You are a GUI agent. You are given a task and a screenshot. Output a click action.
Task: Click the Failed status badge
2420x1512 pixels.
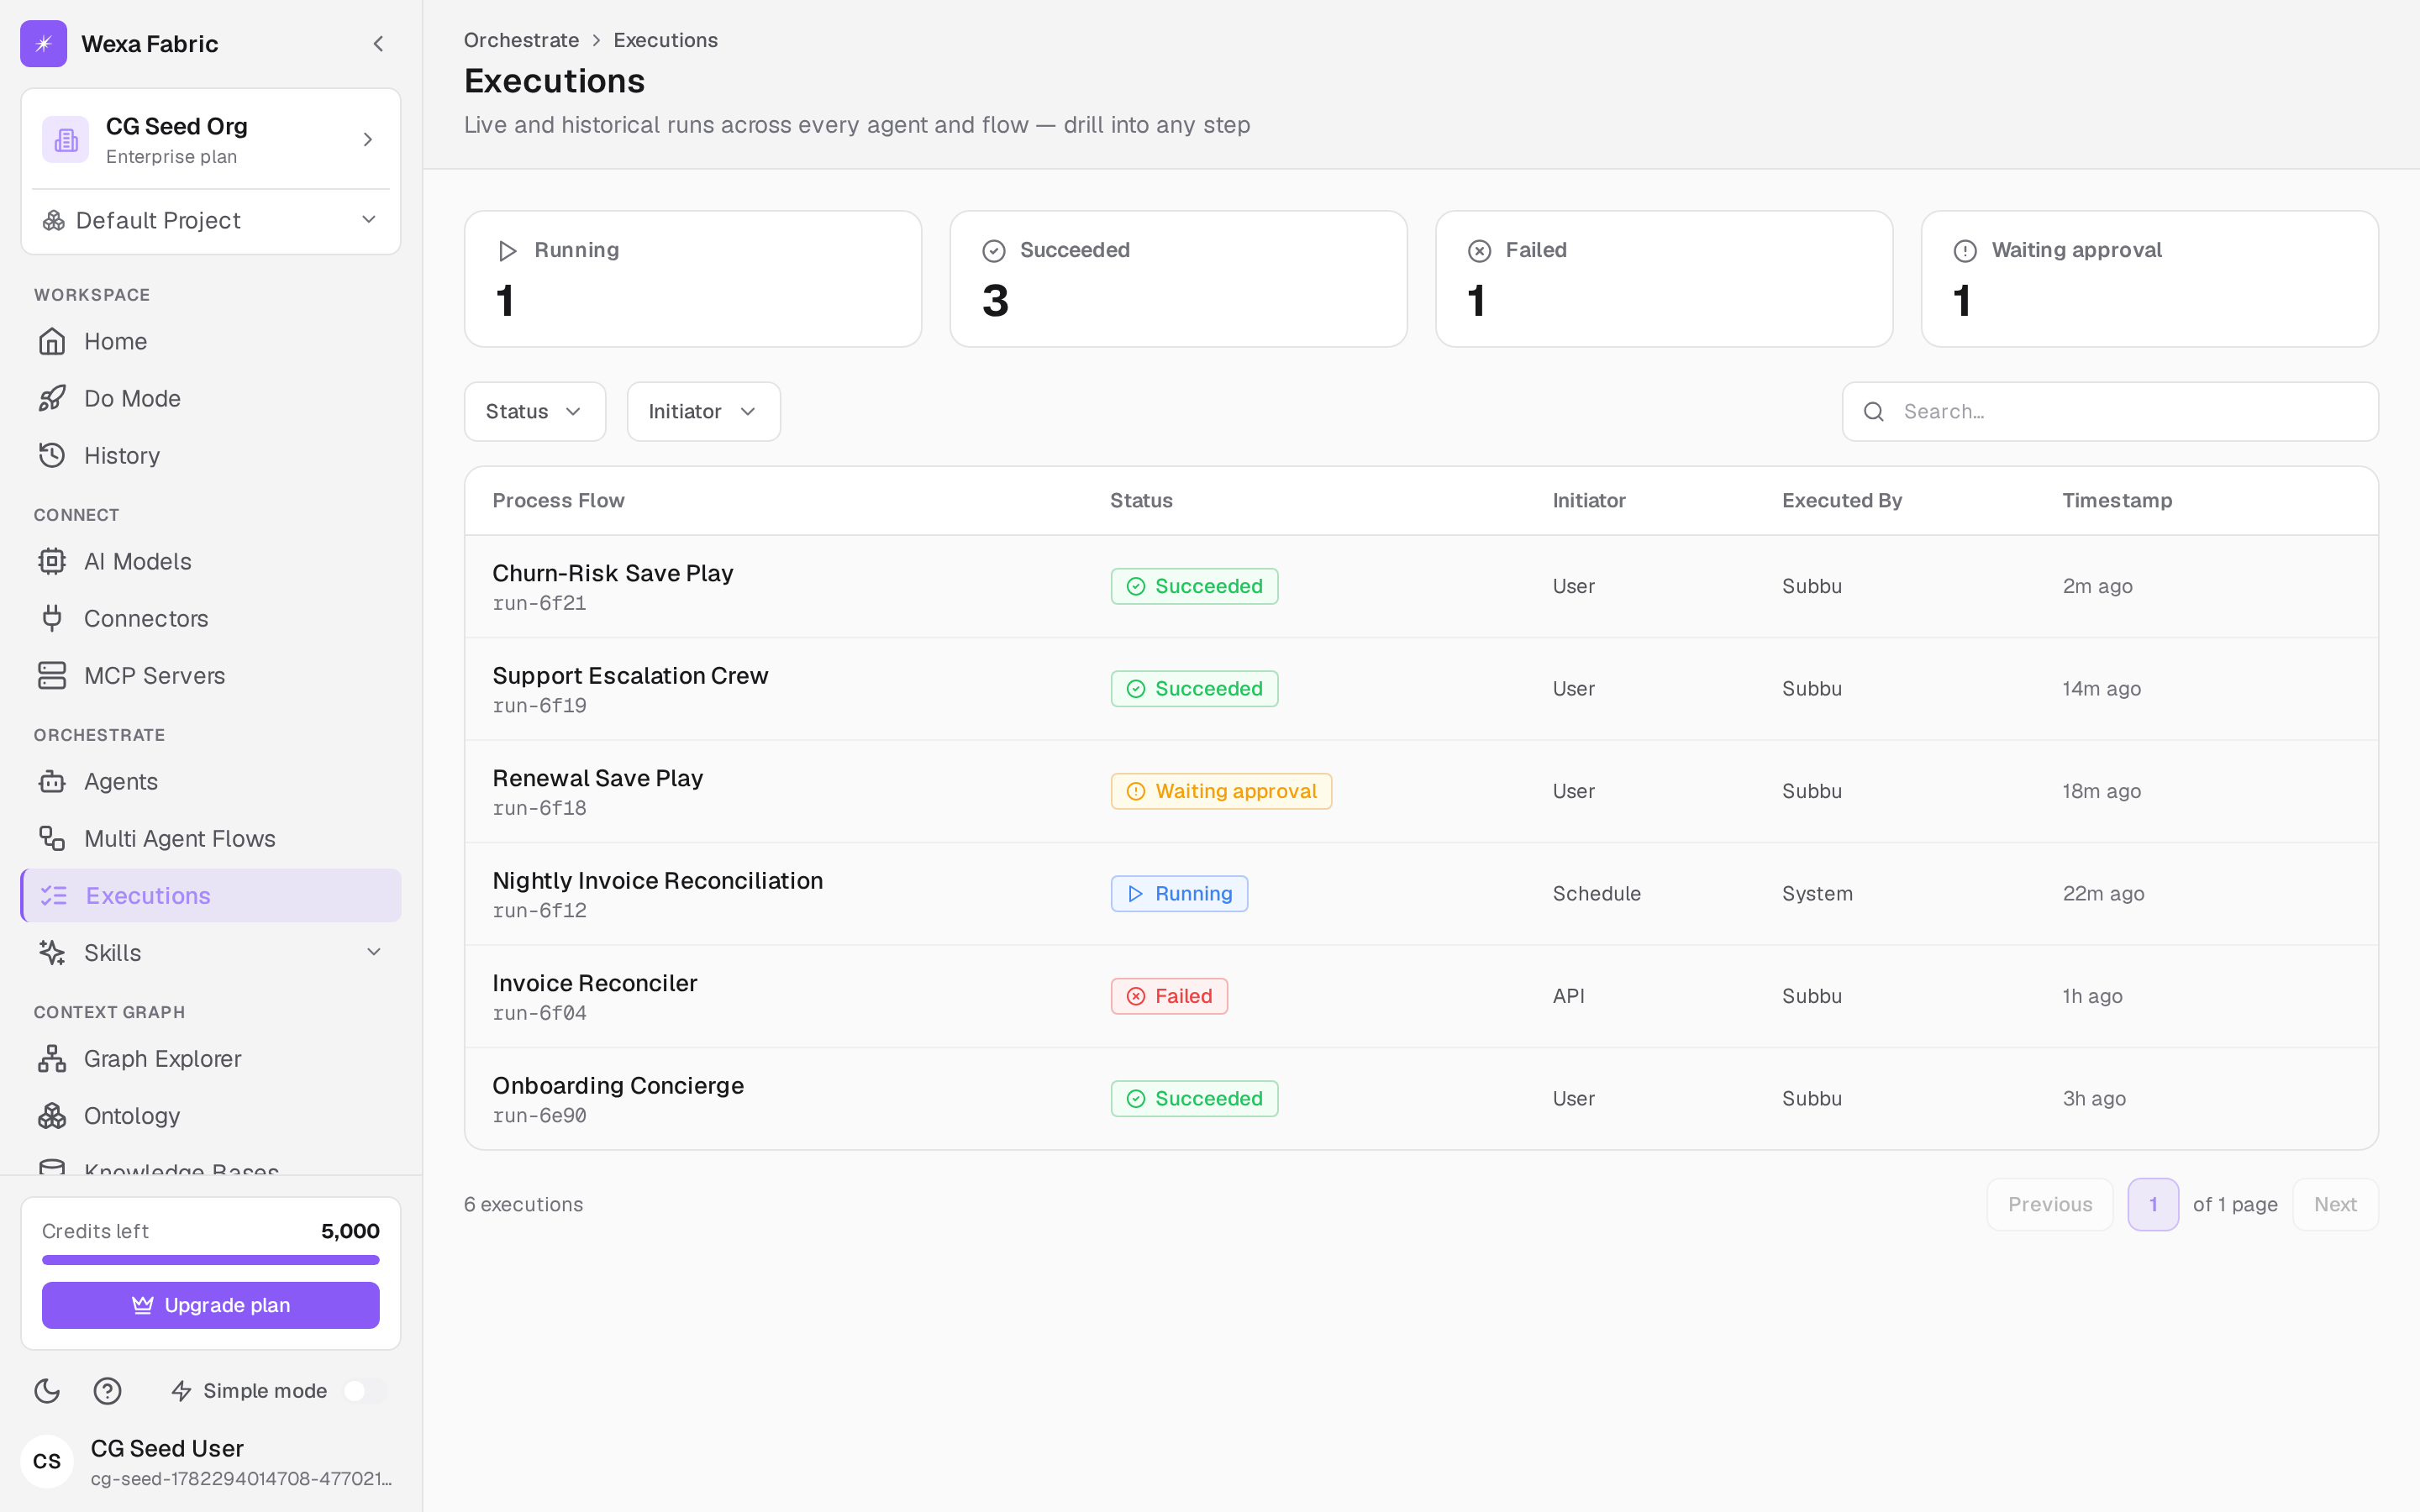pos(1169,997)
